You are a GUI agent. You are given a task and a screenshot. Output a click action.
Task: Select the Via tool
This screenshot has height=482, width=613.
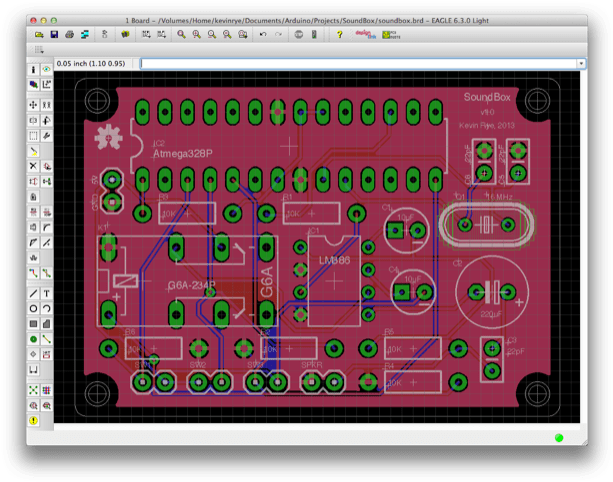tap(33, 339)
